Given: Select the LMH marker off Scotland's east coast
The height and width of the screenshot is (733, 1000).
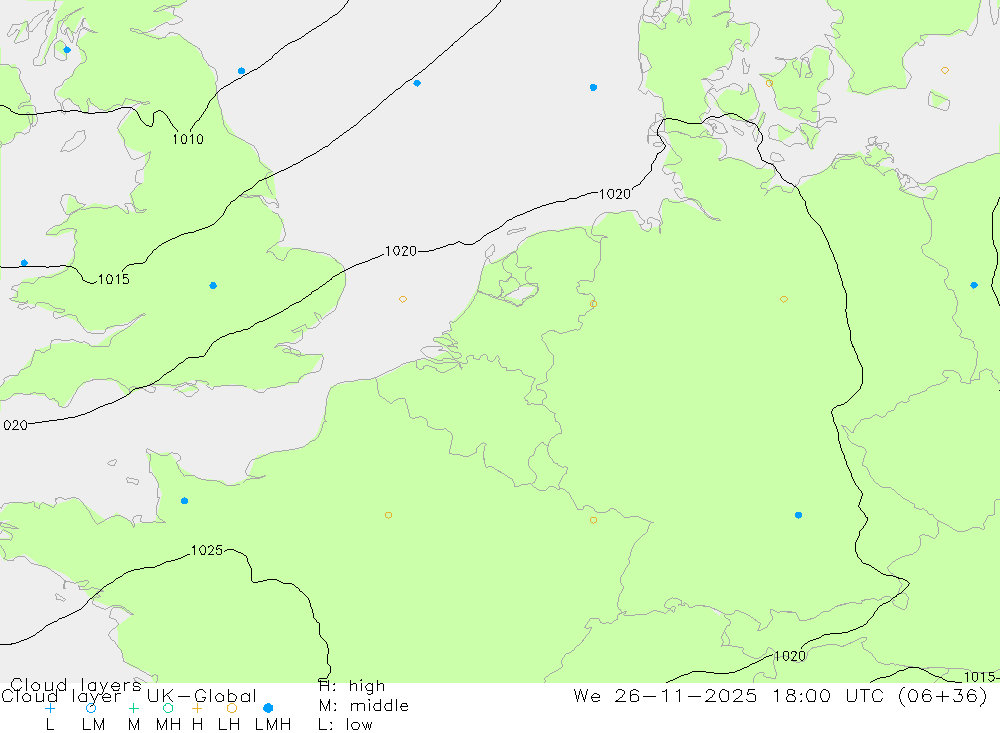Looking at the screenshot, I should pyautogui.click(x=241, y=71).
